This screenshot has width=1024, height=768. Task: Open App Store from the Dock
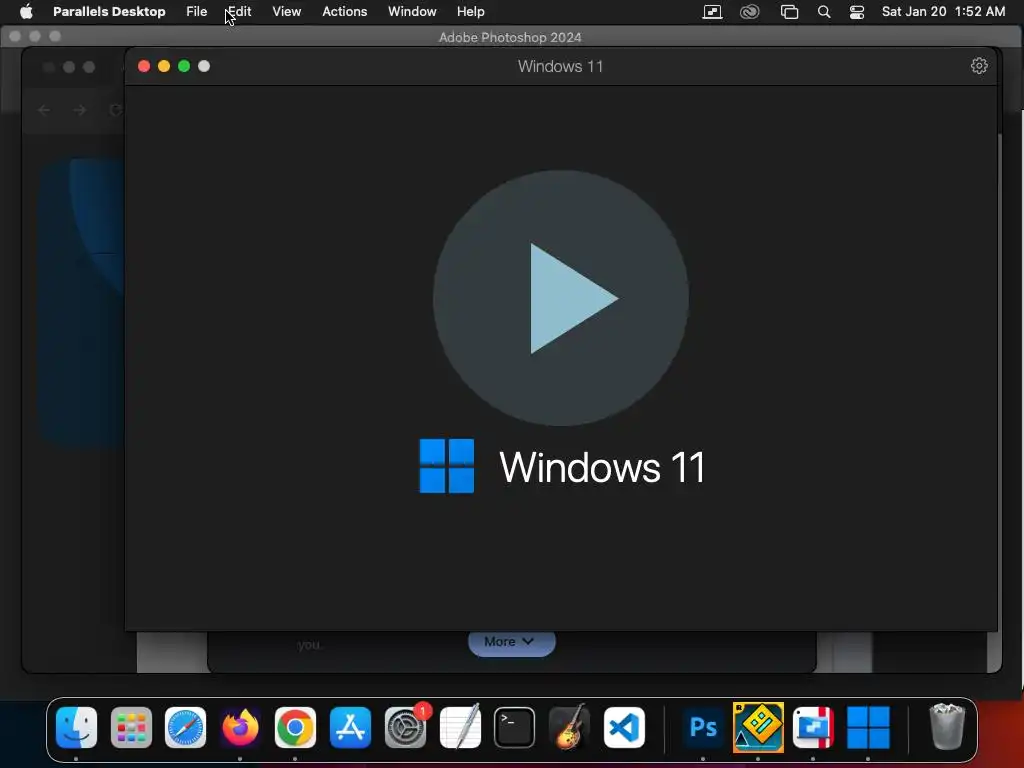point(350,728)
